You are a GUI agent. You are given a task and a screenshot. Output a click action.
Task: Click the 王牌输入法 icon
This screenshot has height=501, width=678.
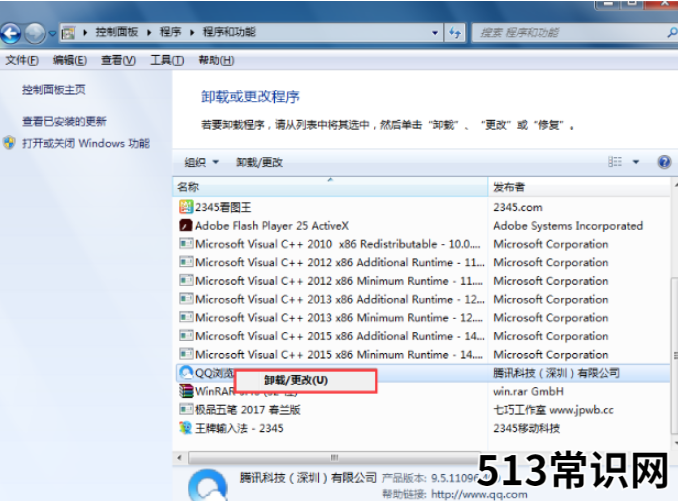(x=186, y=428)
